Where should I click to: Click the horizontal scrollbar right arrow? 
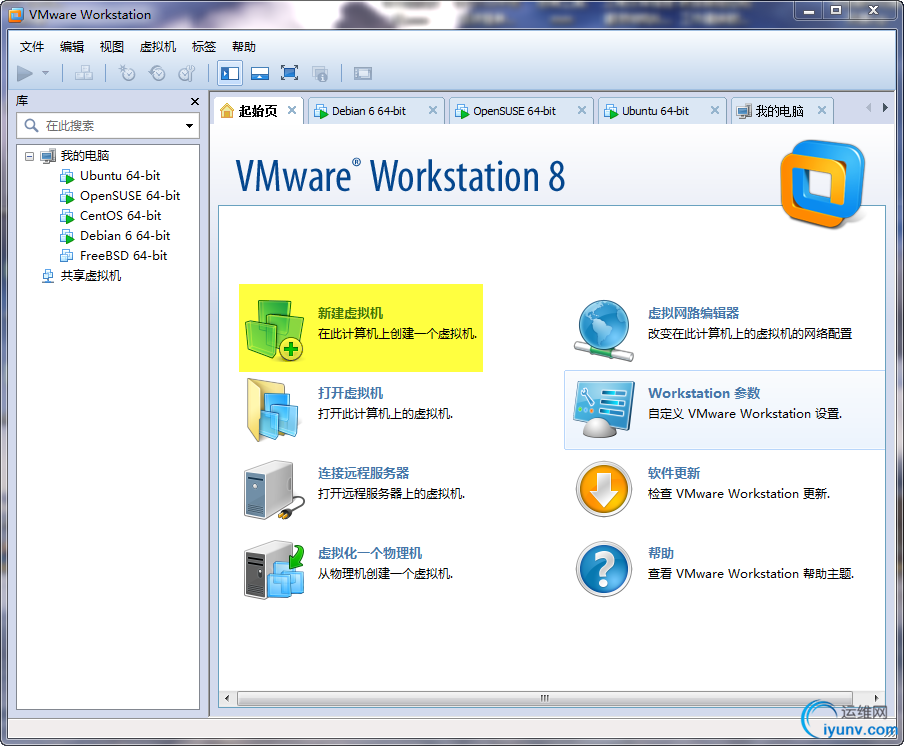click(x=876, y=698)
